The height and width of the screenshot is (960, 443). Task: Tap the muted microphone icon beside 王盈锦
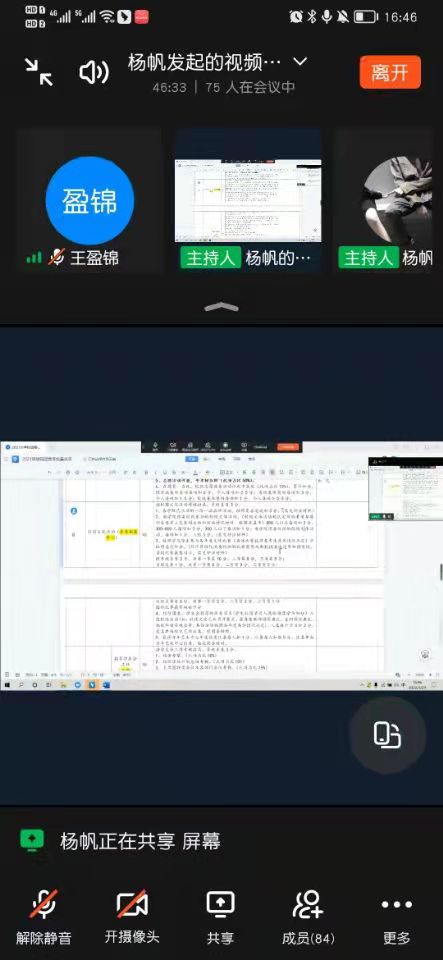click(57, 258)
